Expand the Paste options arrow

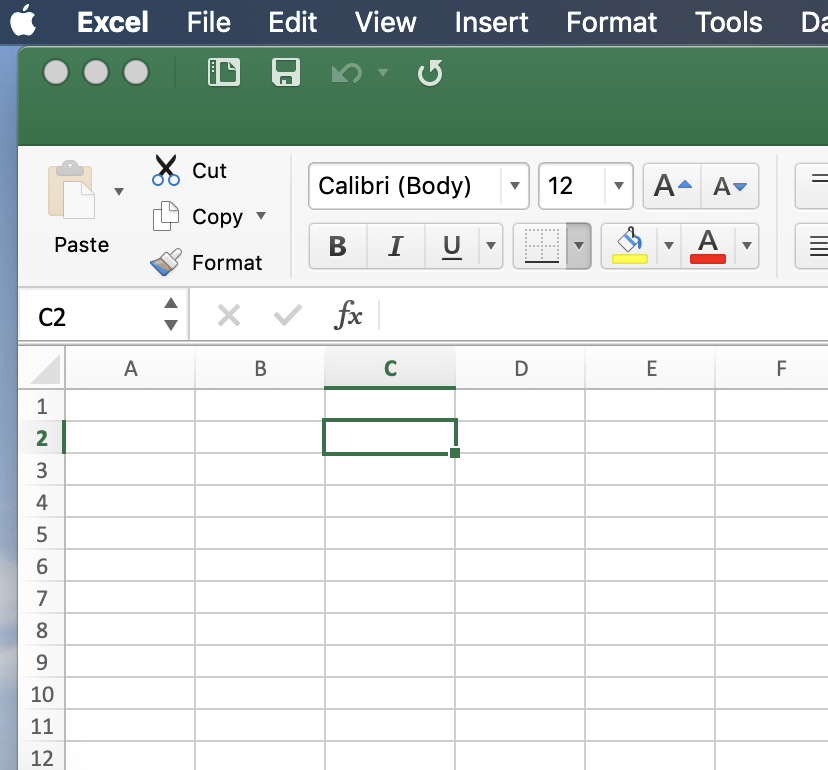119,191
